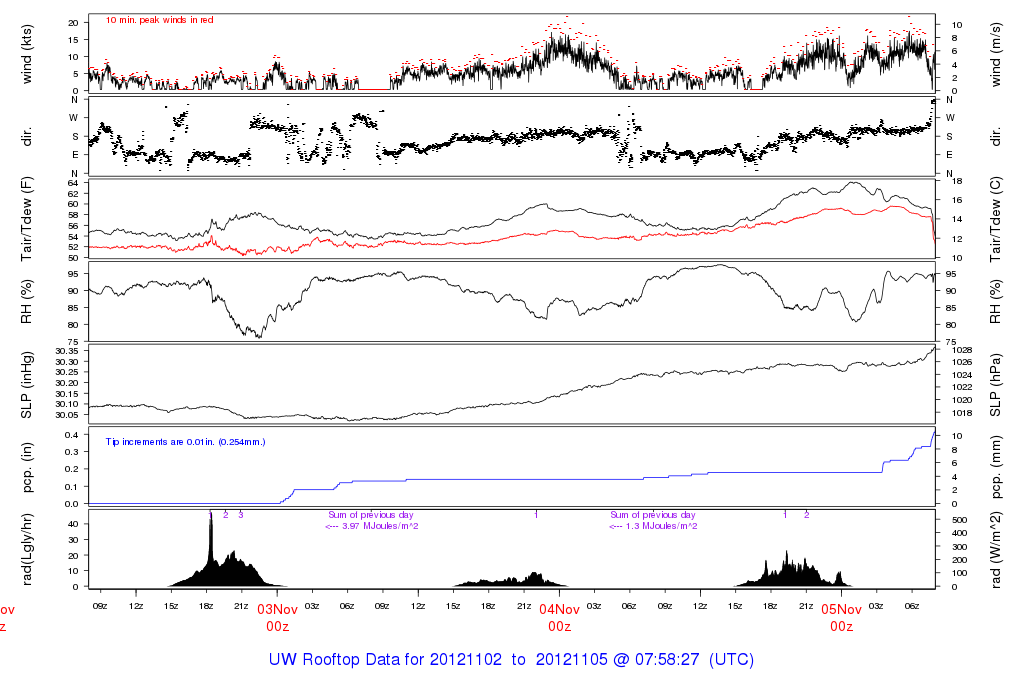
Task: Select the 'rad(Lgly/hr)' axis label
Action: pos(27,550)
